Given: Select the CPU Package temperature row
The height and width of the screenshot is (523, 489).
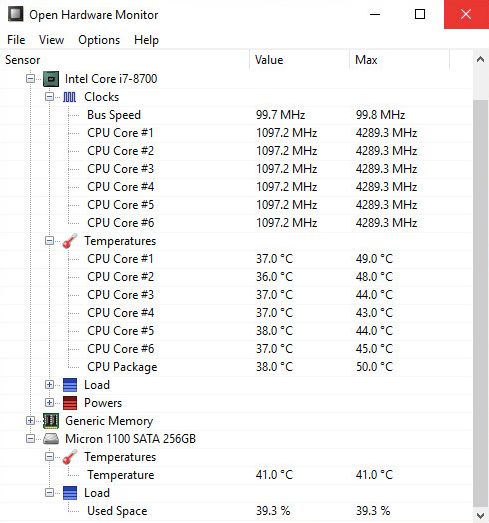Looking at the screenshot, I should click(x=236, y=367).
